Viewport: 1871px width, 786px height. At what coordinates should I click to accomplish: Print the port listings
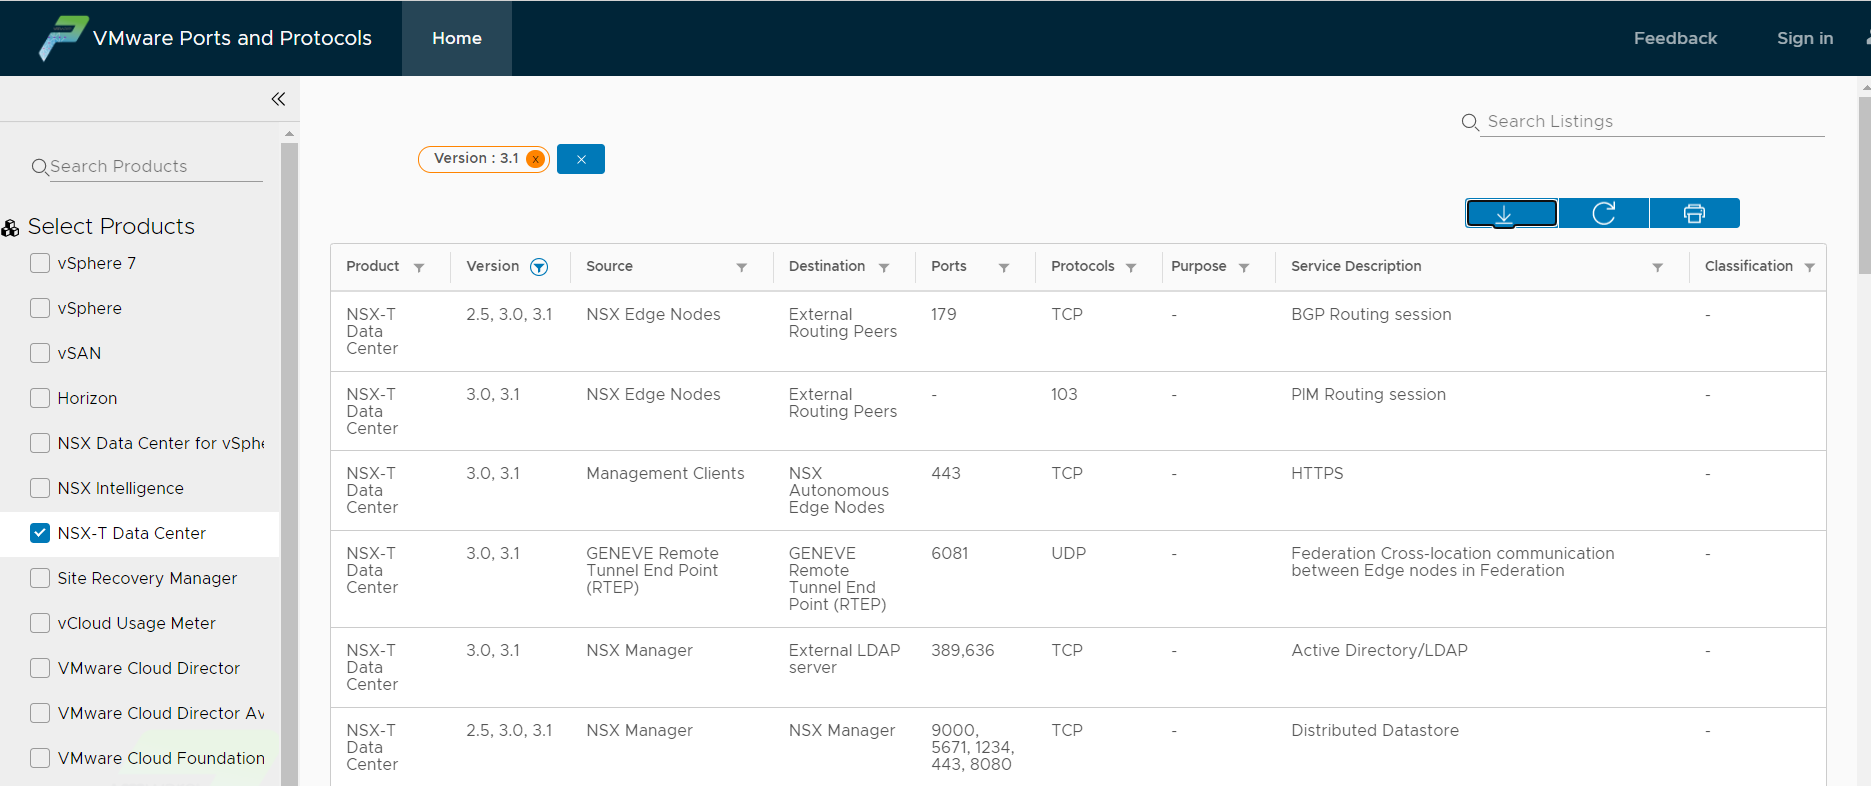pos(1694,213)
